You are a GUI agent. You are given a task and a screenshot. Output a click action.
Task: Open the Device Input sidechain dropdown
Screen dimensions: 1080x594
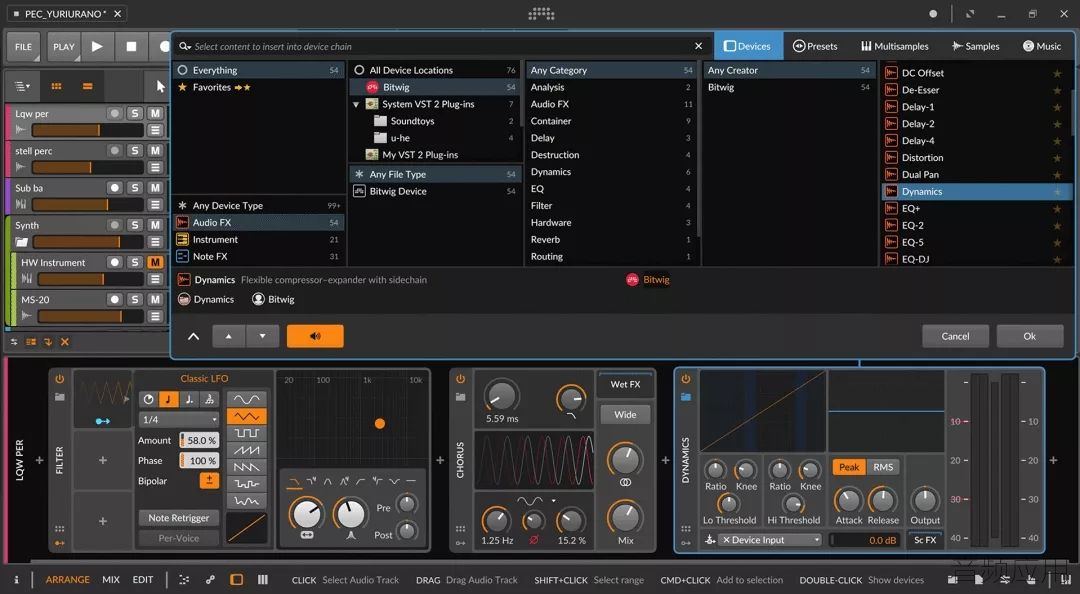click(770, 540)
